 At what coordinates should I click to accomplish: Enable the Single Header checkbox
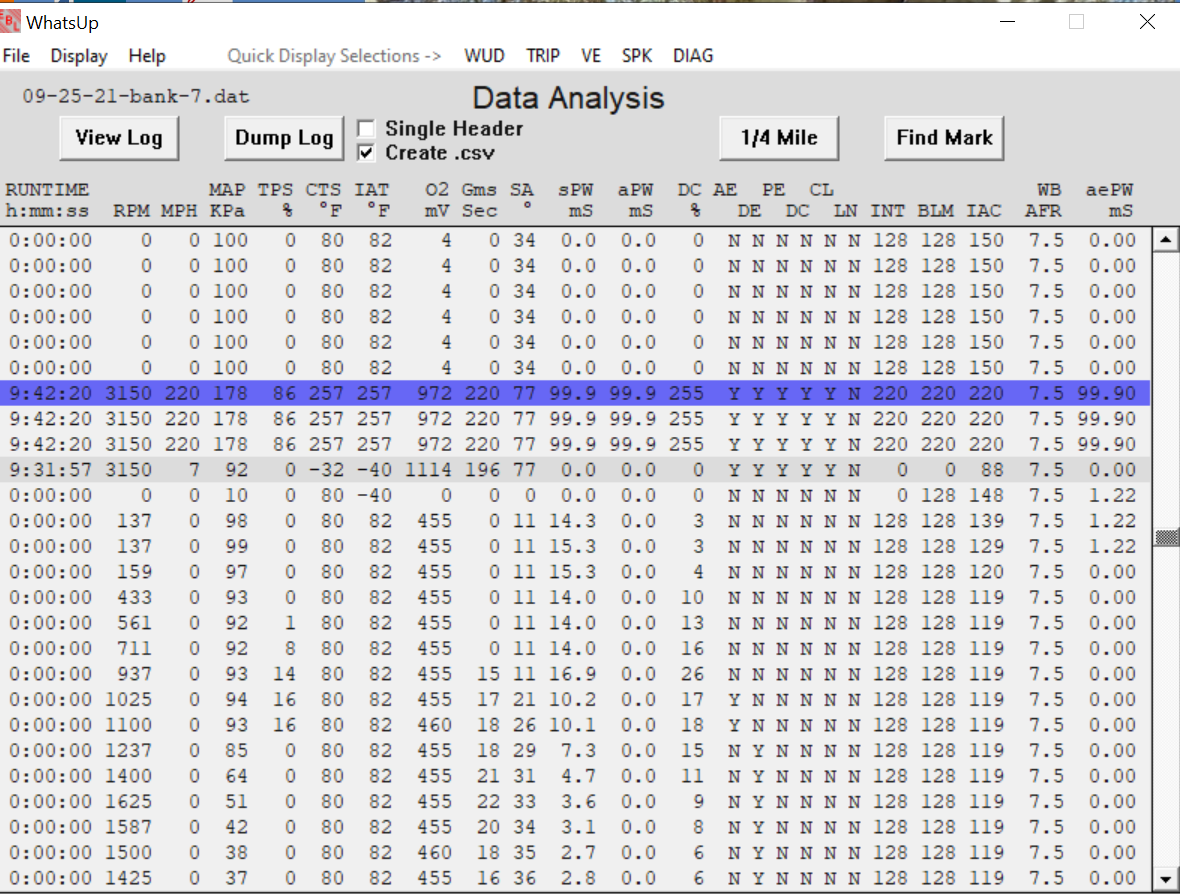[367, 129]
